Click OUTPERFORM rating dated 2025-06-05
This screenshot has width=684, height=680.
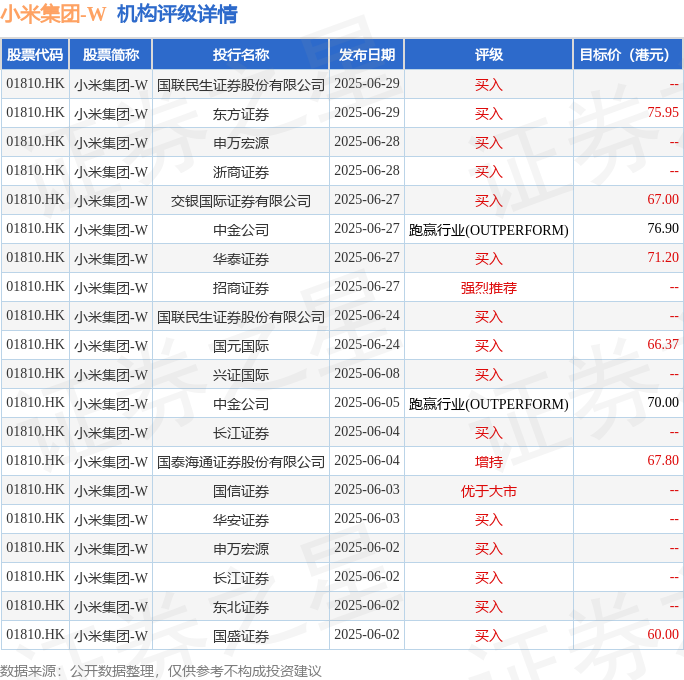coord(489,404)
